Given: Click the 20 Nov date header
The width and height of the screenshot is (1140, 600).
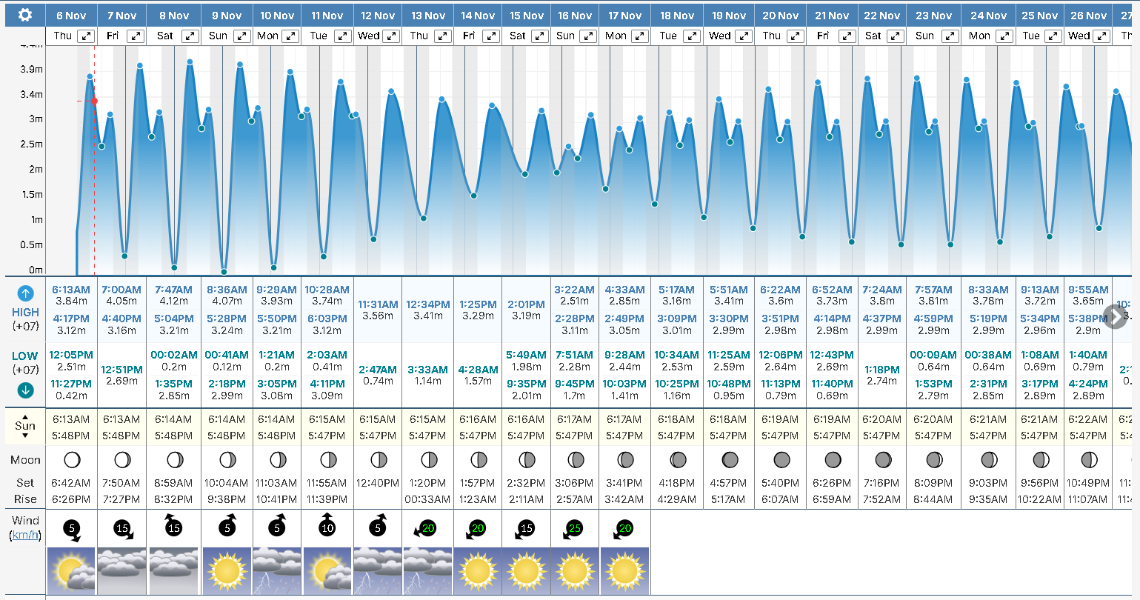Looking at the screenshot, I should tap(780, 15).
